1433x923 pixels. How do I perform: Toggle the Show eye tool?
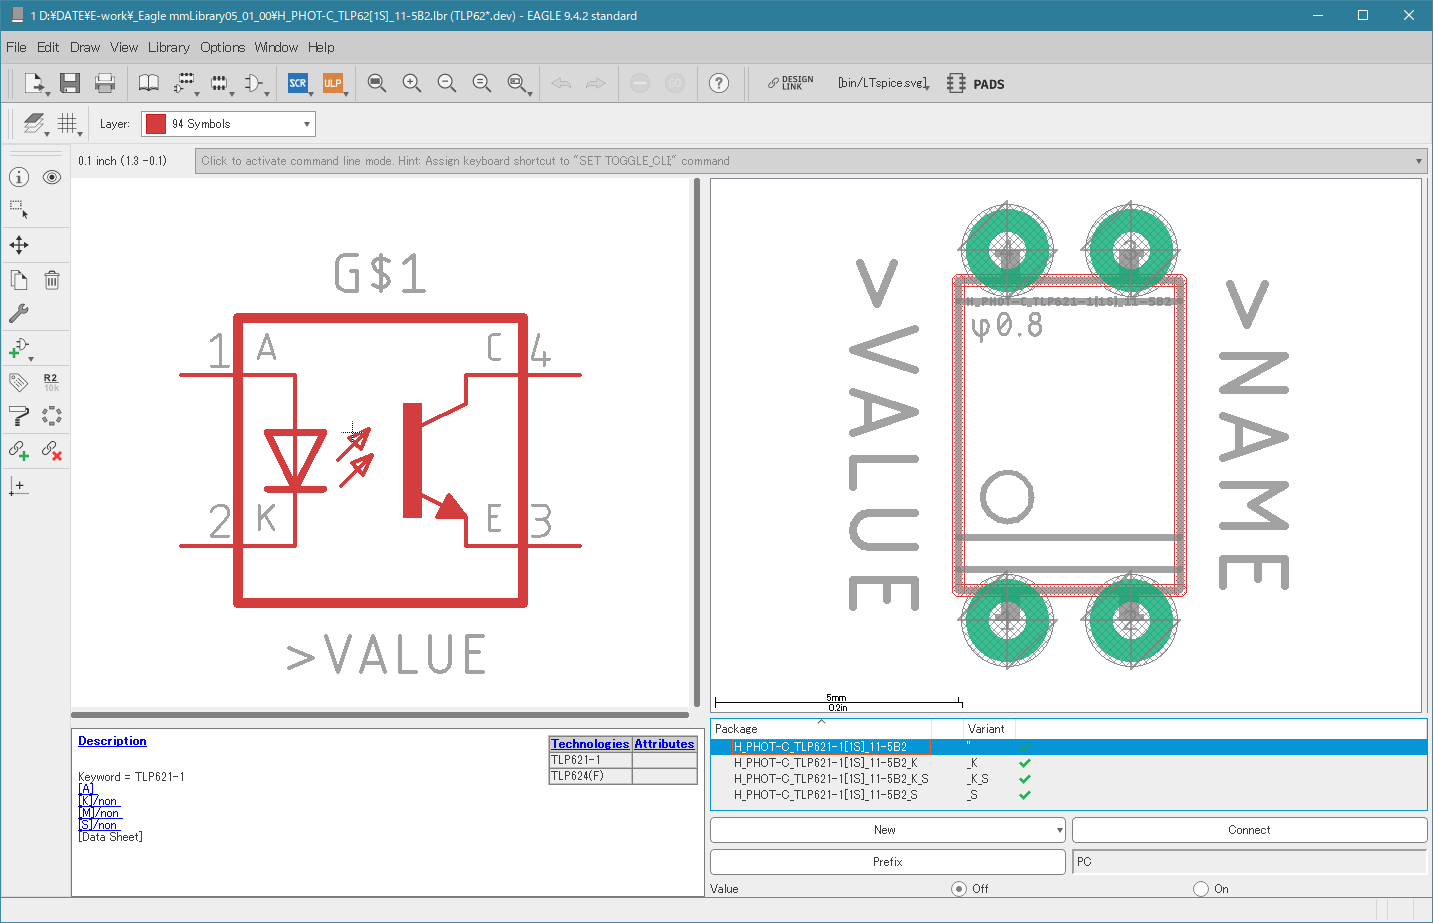pyautogui.click(x=52, y=177)
